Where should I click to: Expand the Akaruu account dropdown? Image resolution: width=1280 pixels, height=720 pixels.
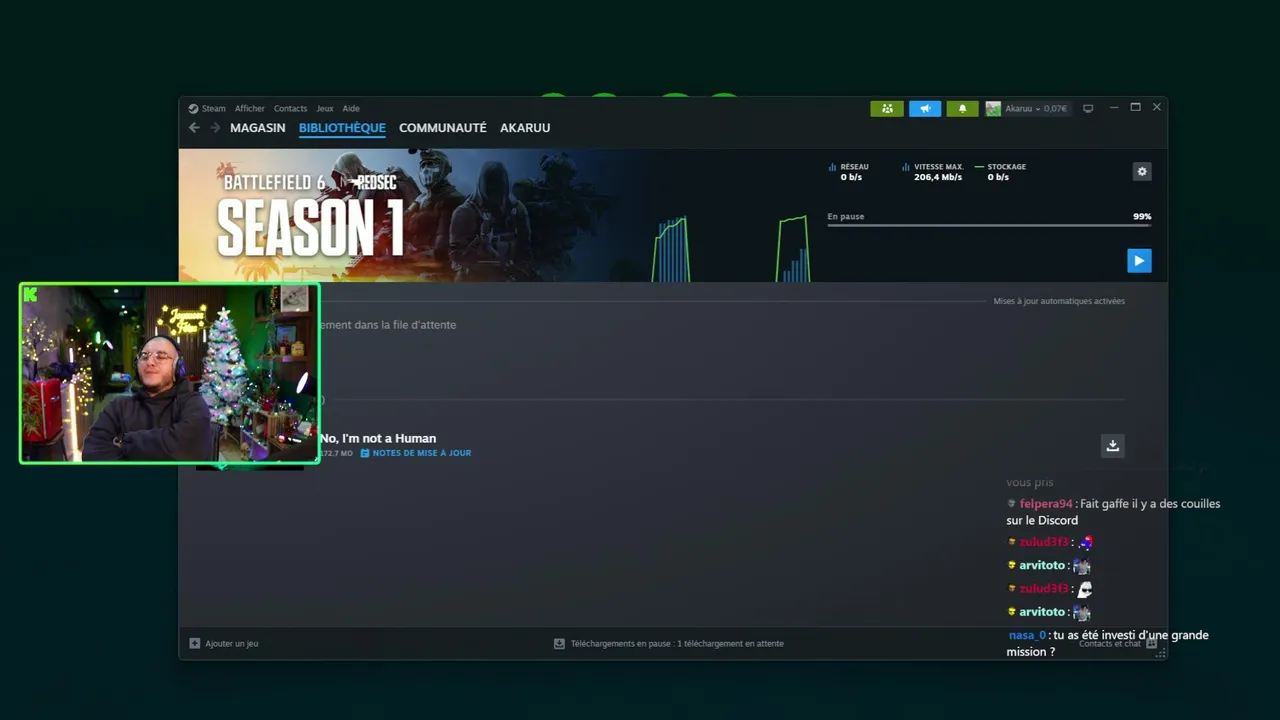(x=1038, y=108)
